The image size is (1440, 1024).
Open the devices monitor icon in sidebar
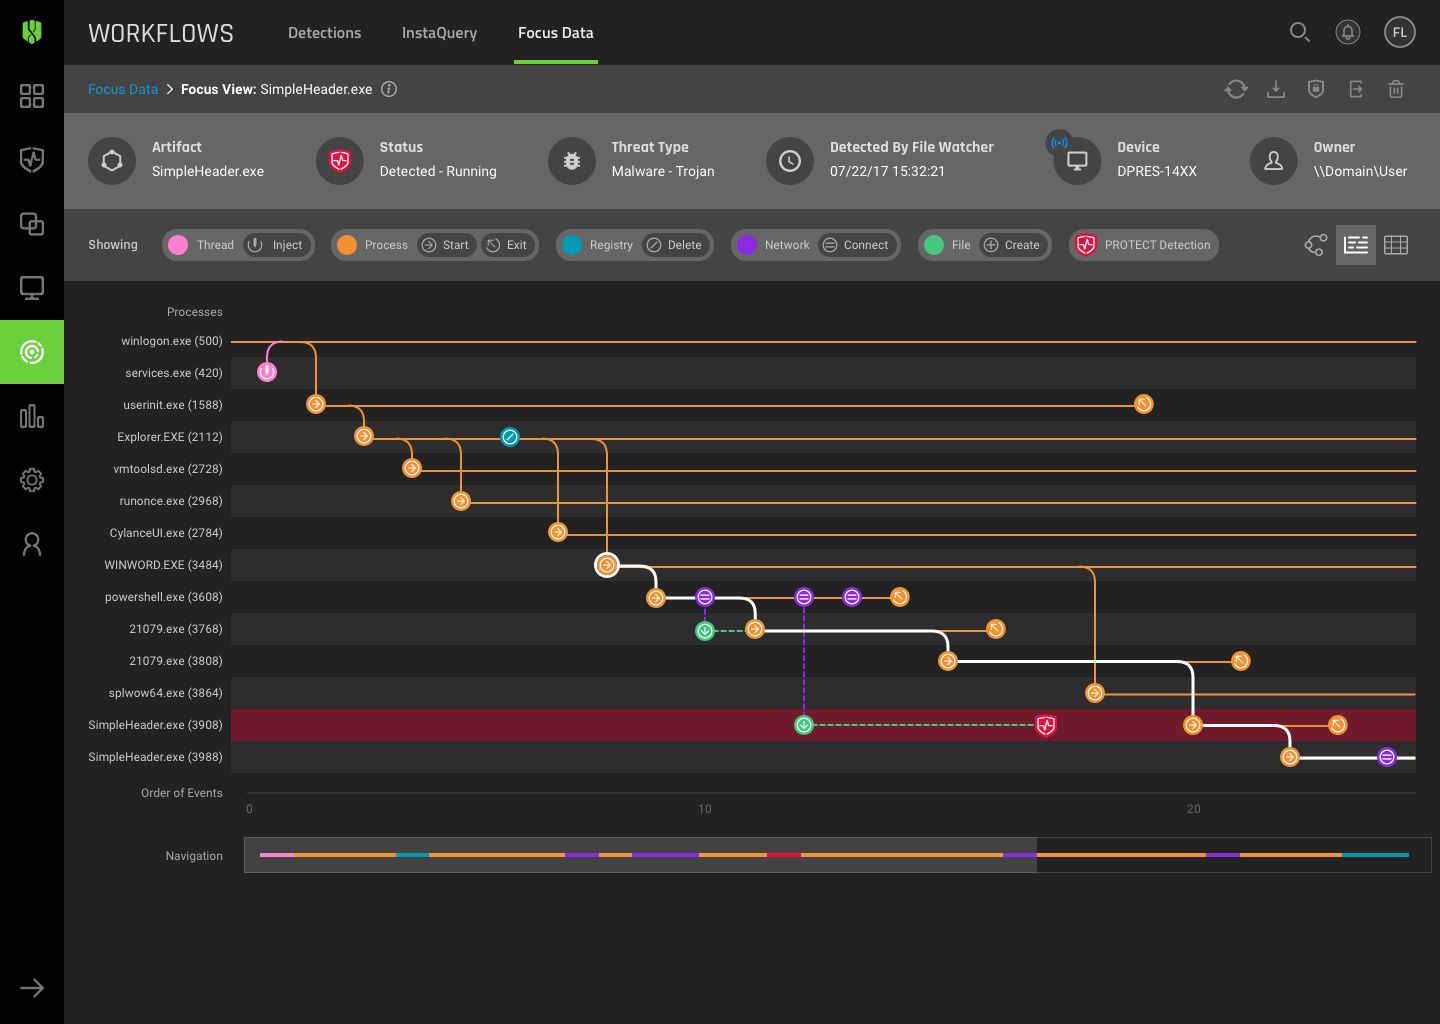click(32, 288)
